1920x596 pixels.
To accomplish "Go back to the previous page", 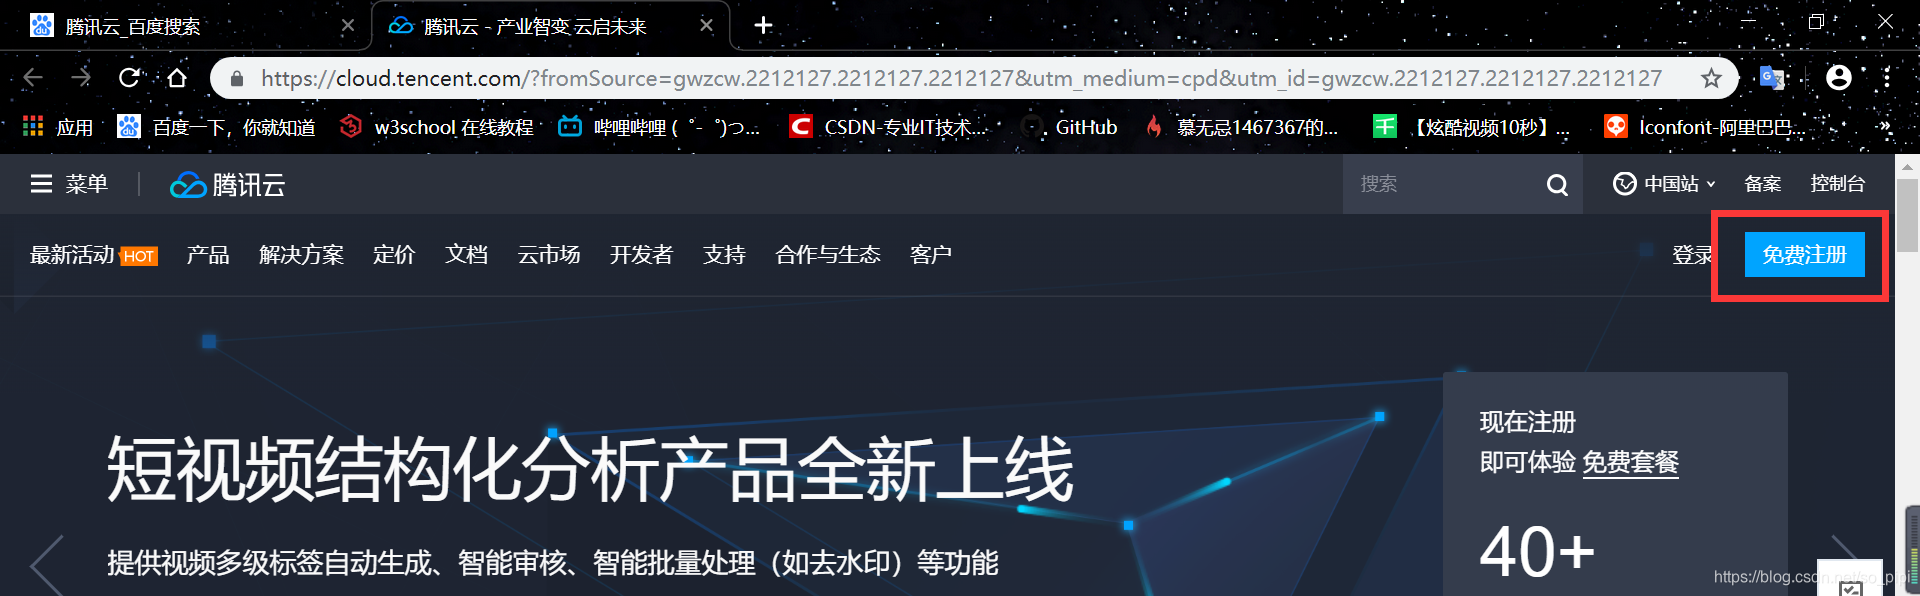I will 33,78.
